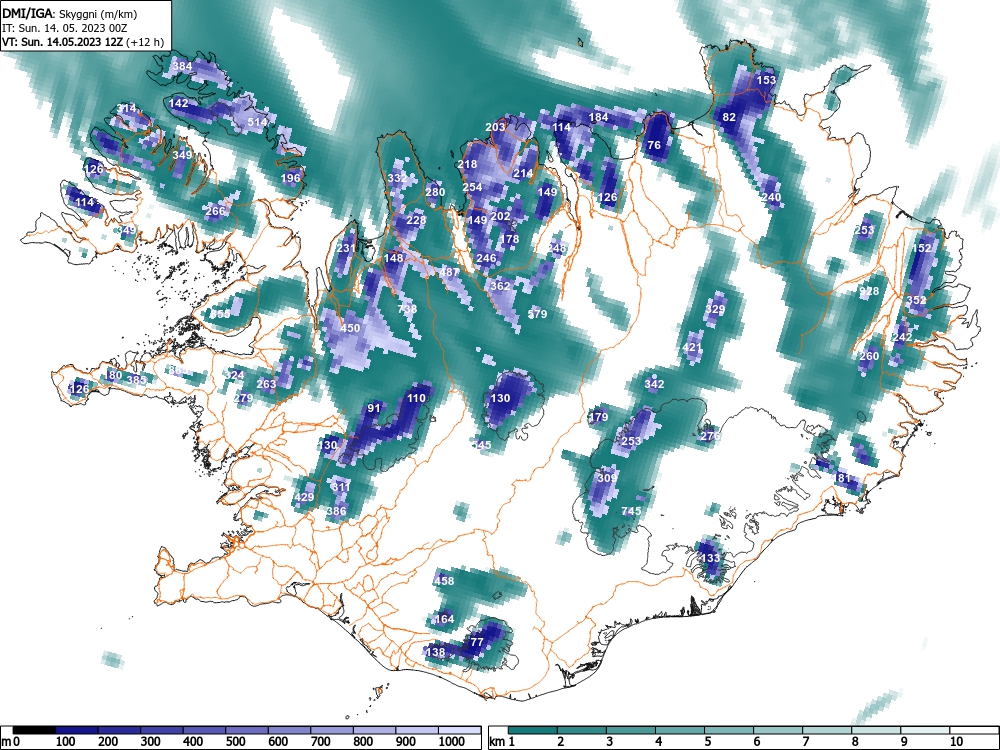Click the 'VT: Sun. 14.05.2023 12Z (+12 h)' line

[83, 43]
